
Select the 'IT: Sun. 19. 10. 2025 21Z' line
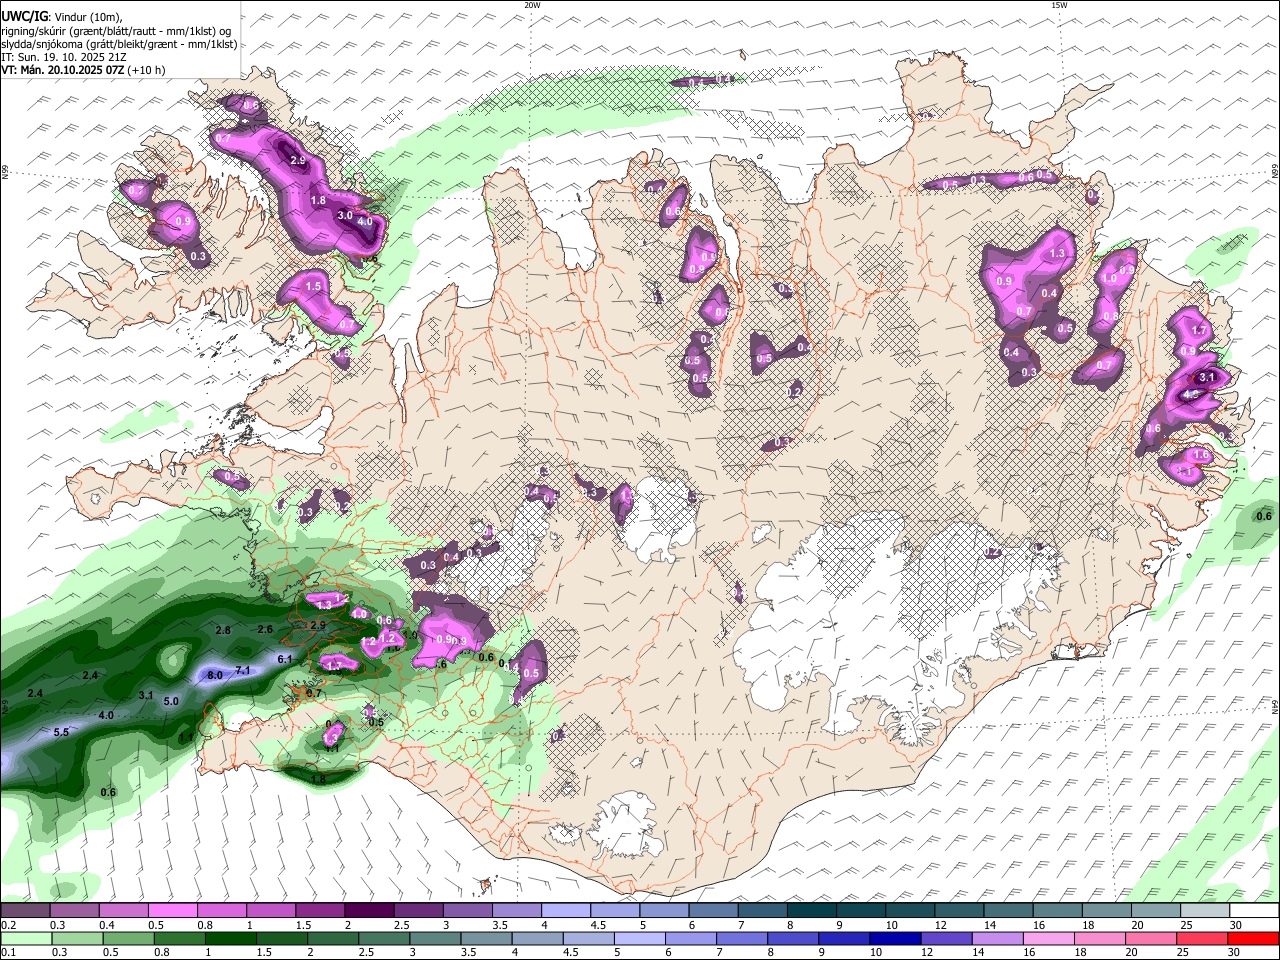[x=62, y=57]
